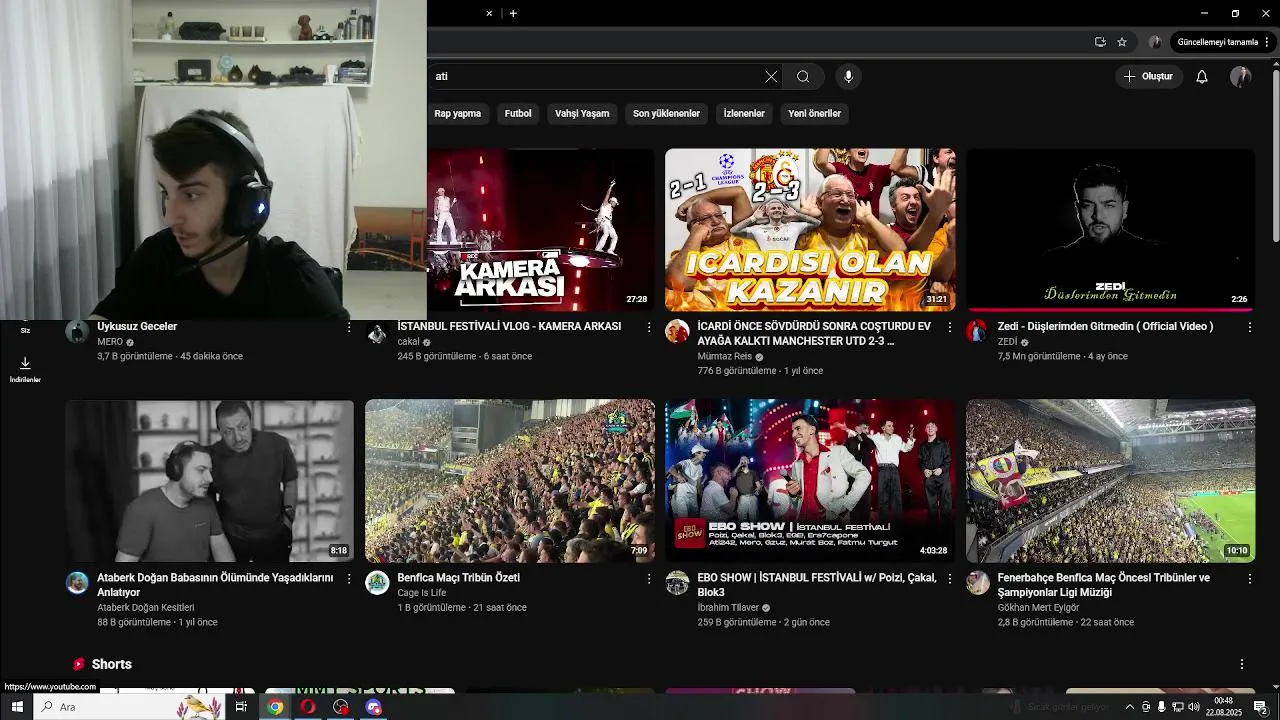Click the install app icon in address bar

point(1100,42)
